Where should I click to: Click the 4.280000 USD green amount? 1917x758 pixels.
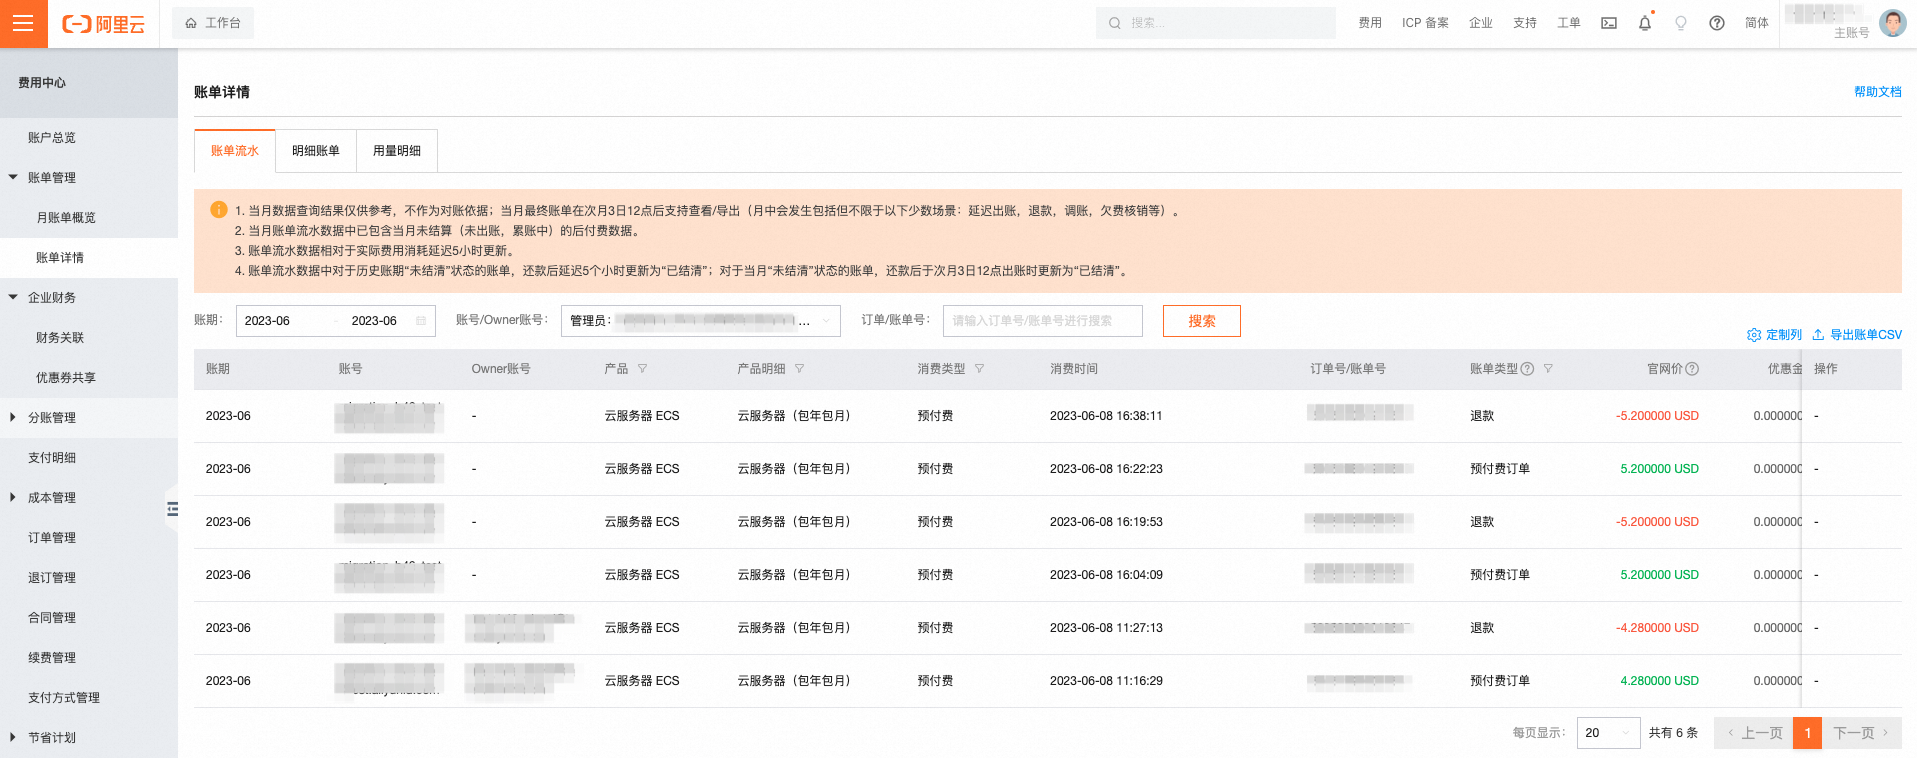[1659, 681]
